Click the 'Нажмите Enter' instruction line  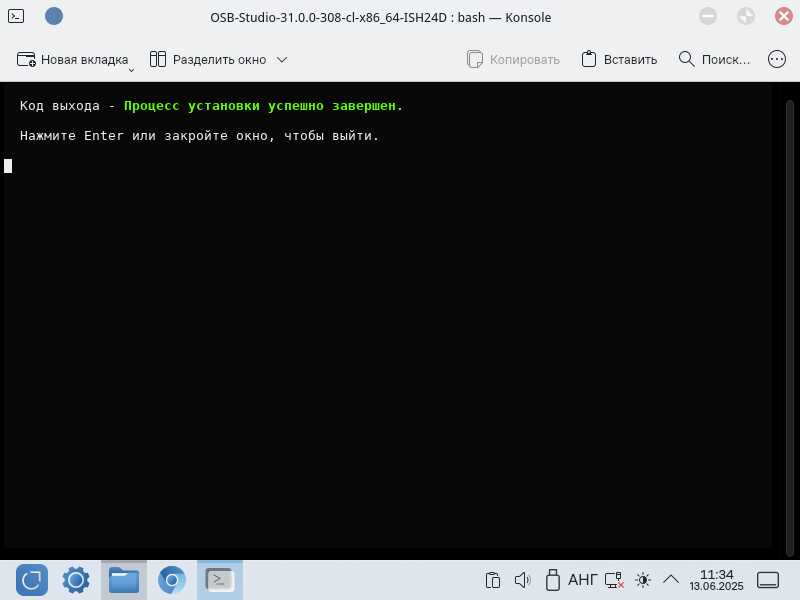click(x=199, y=136)
